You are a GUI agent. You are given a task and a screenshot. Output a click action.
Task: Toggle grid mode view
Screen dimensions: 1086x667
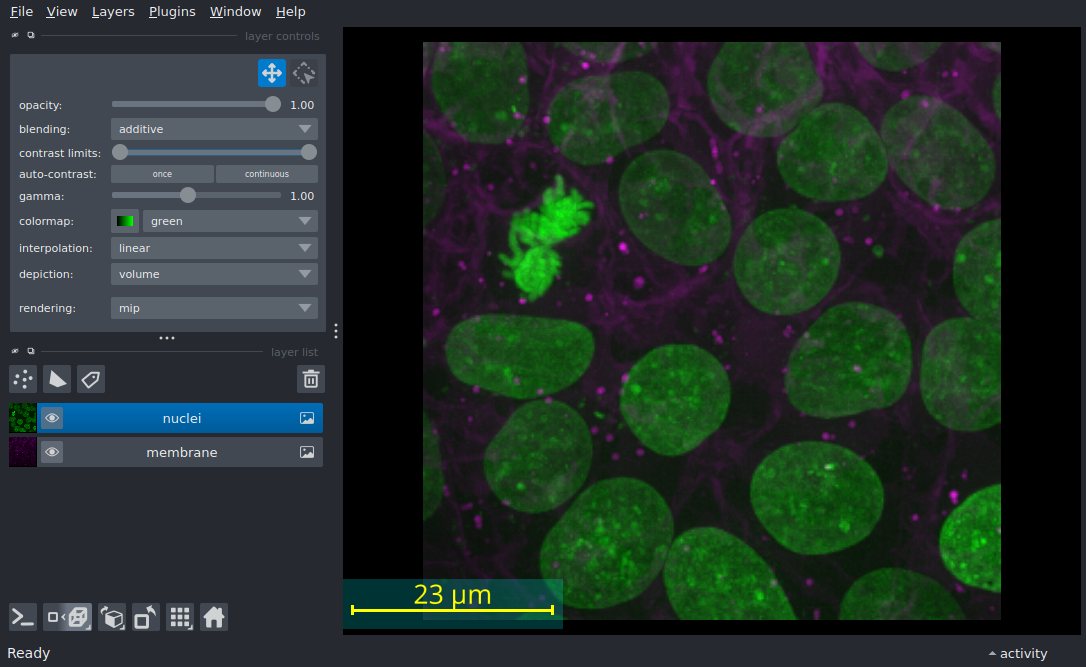click(x=180, y=617)
